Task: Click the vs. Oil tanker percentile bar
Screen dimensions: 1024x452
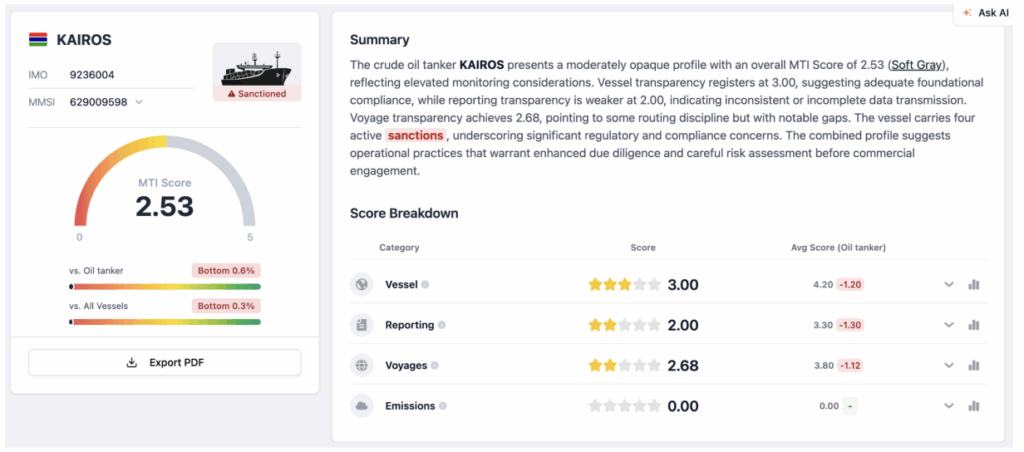Action: pyautogui.click(x=165, y=286)
